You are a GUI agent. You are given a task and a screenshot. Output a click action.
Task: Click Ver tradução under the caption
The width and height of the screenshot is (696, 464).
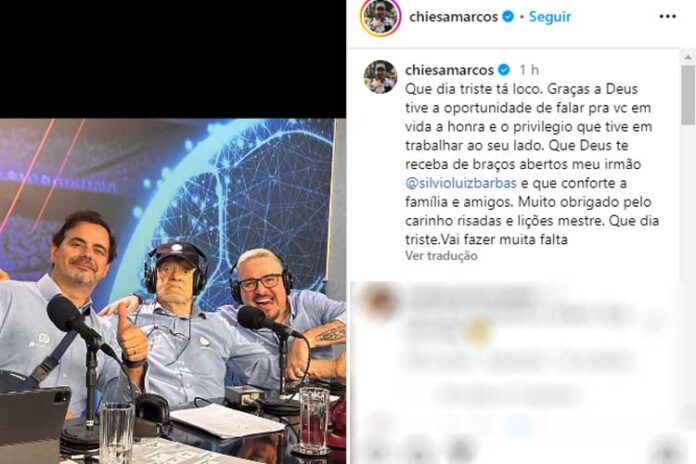pos(441,256)
